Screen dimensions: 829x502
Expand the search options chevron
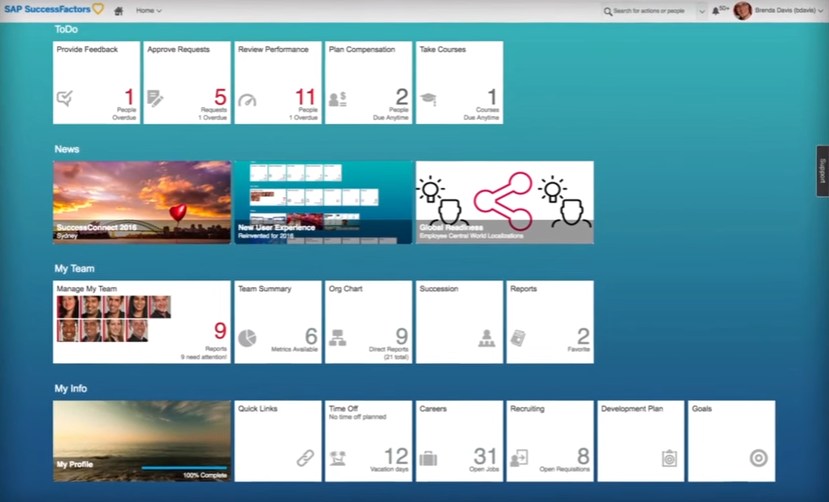(701, 11)
